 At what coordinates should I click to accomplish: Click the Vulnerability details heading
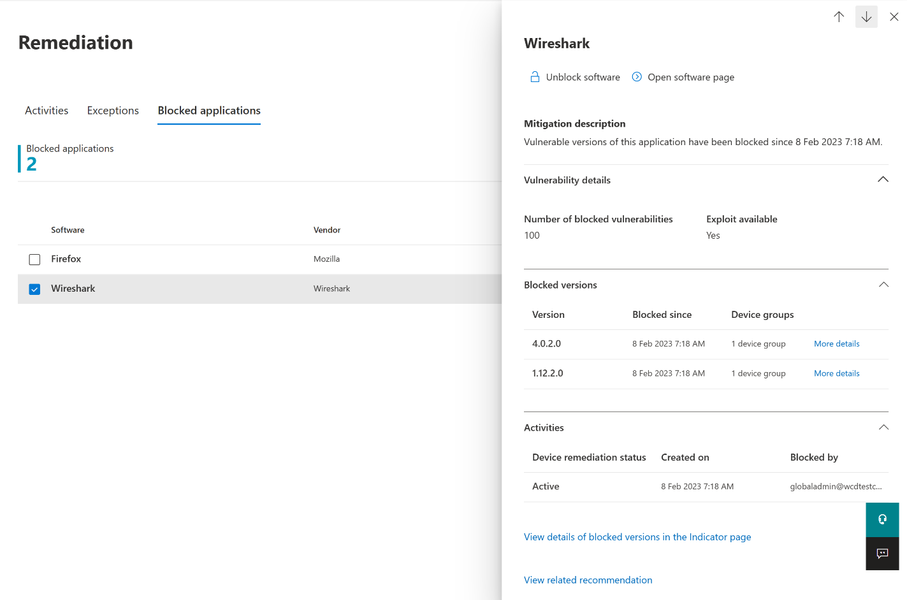click(567, 180)
